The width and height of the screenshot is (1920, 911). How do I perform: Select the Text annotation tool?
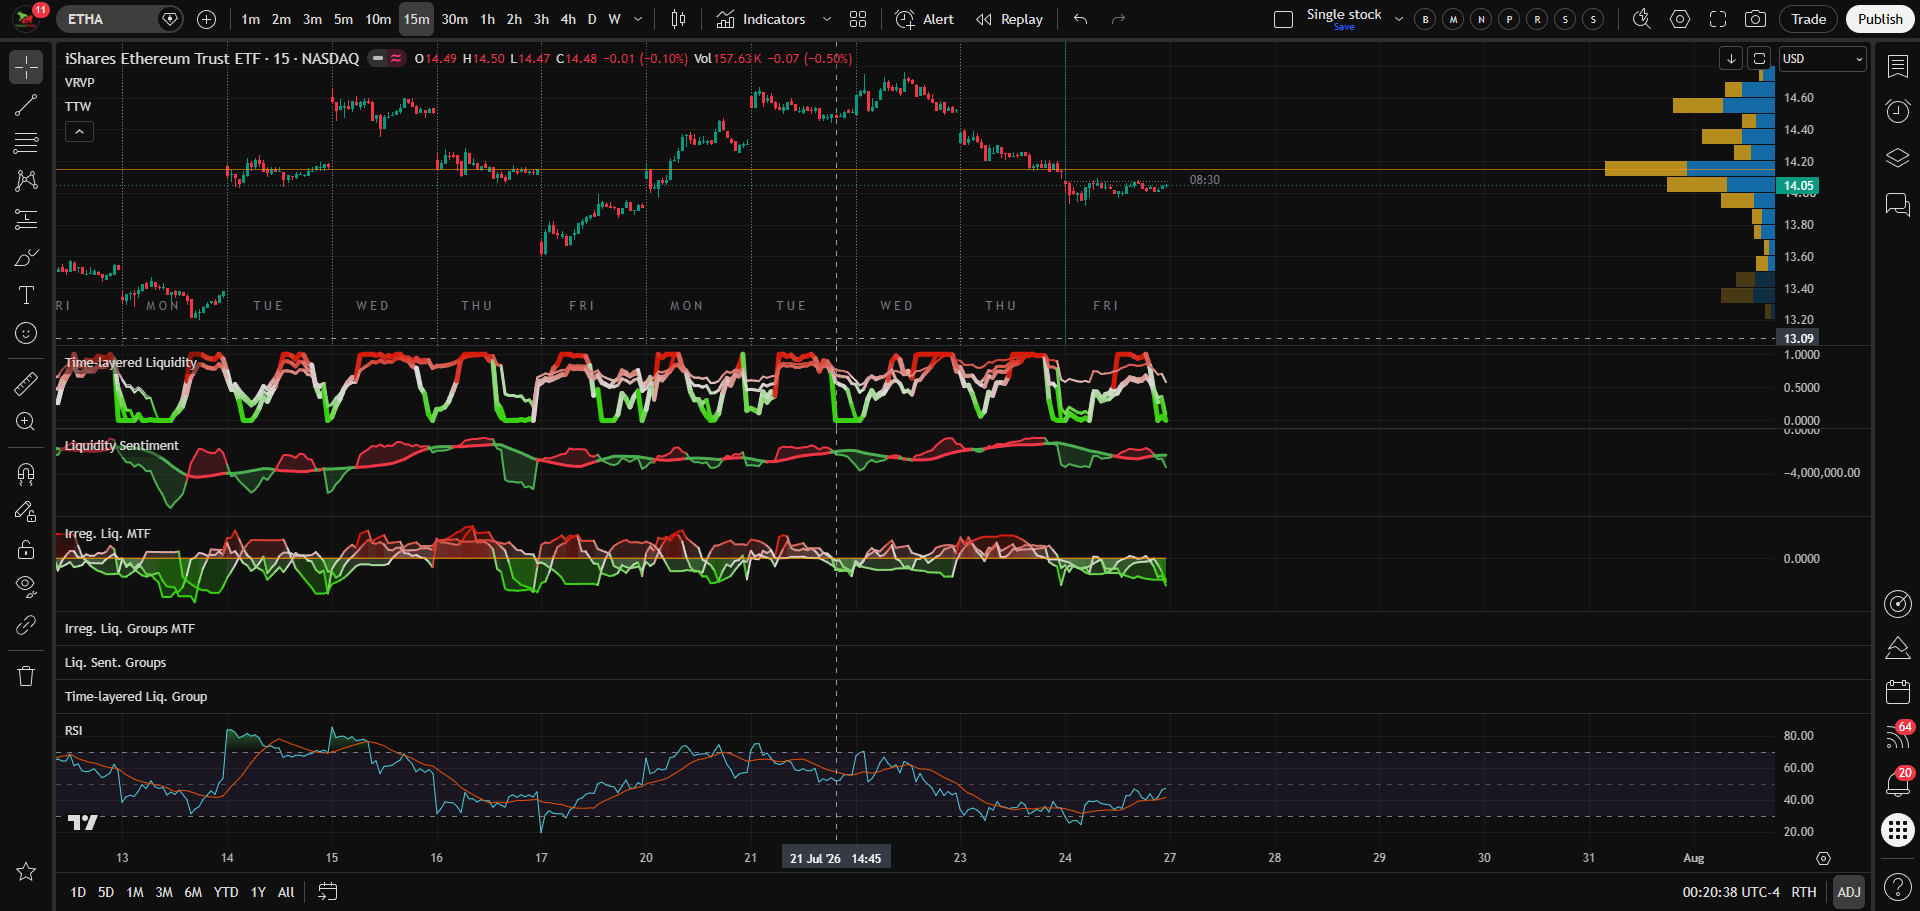pos(26,295)
